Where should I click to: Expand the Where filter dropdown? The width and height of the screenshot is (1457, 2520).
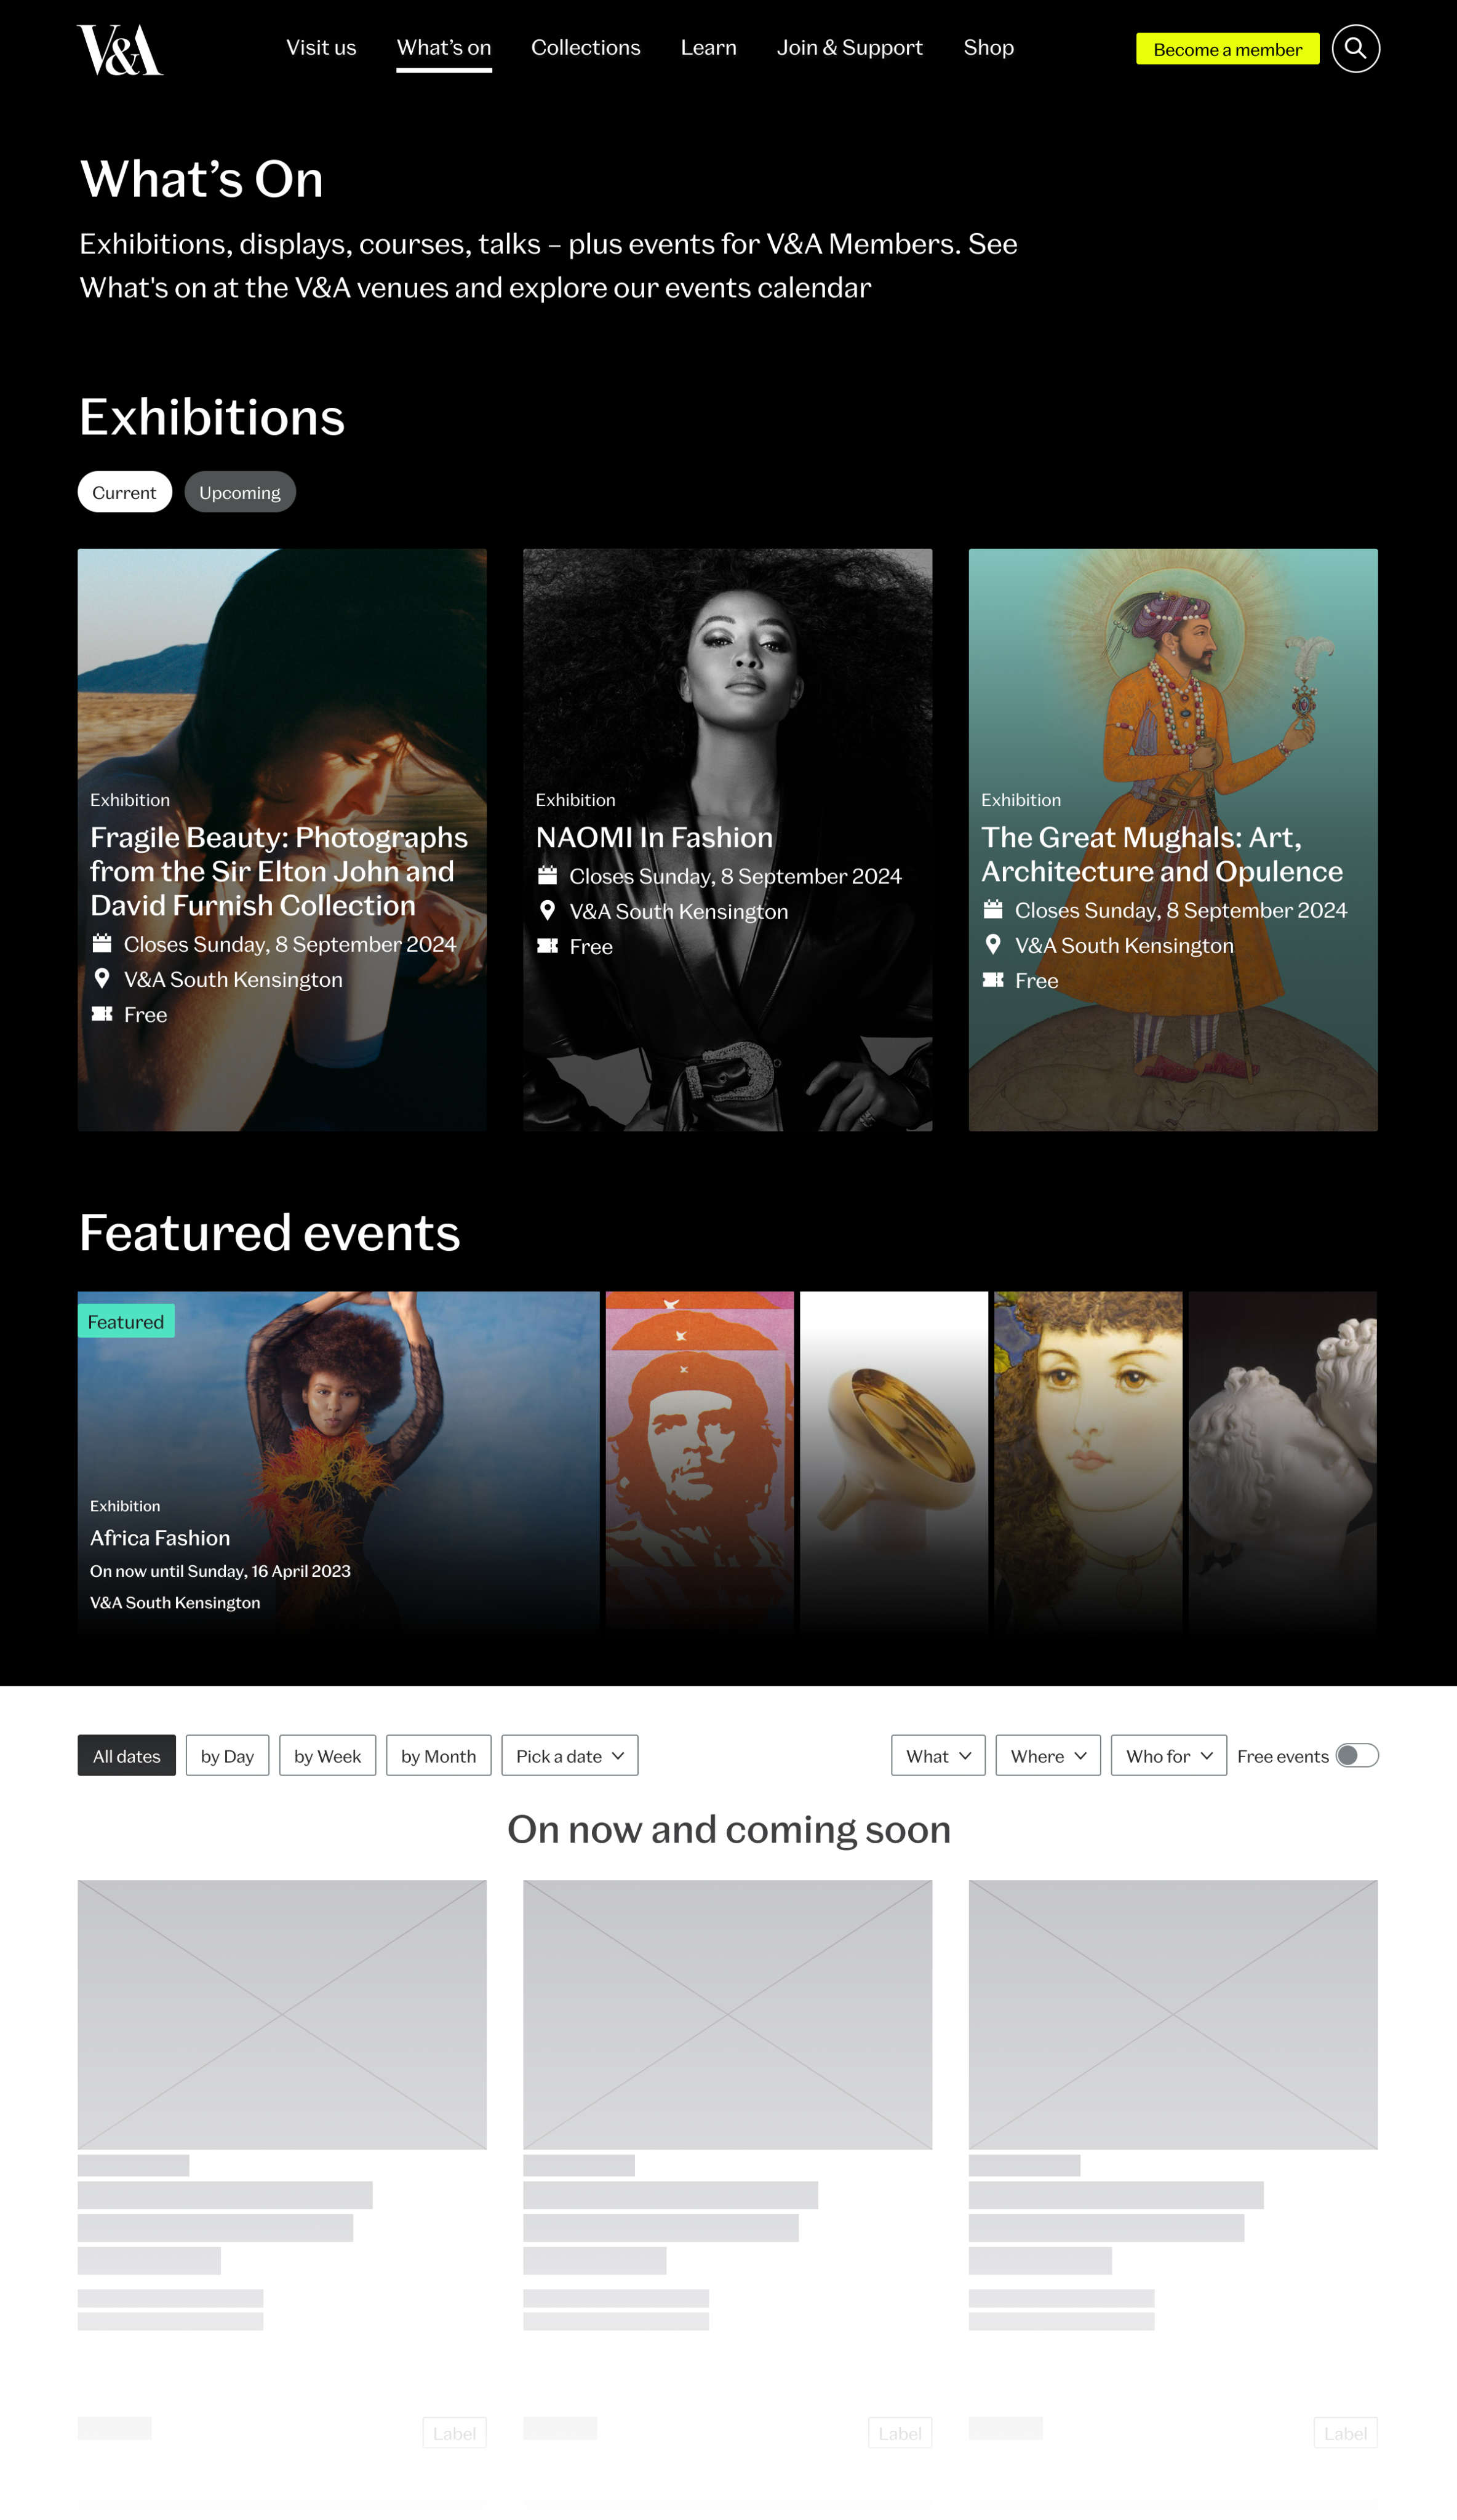point(1048,1756)
